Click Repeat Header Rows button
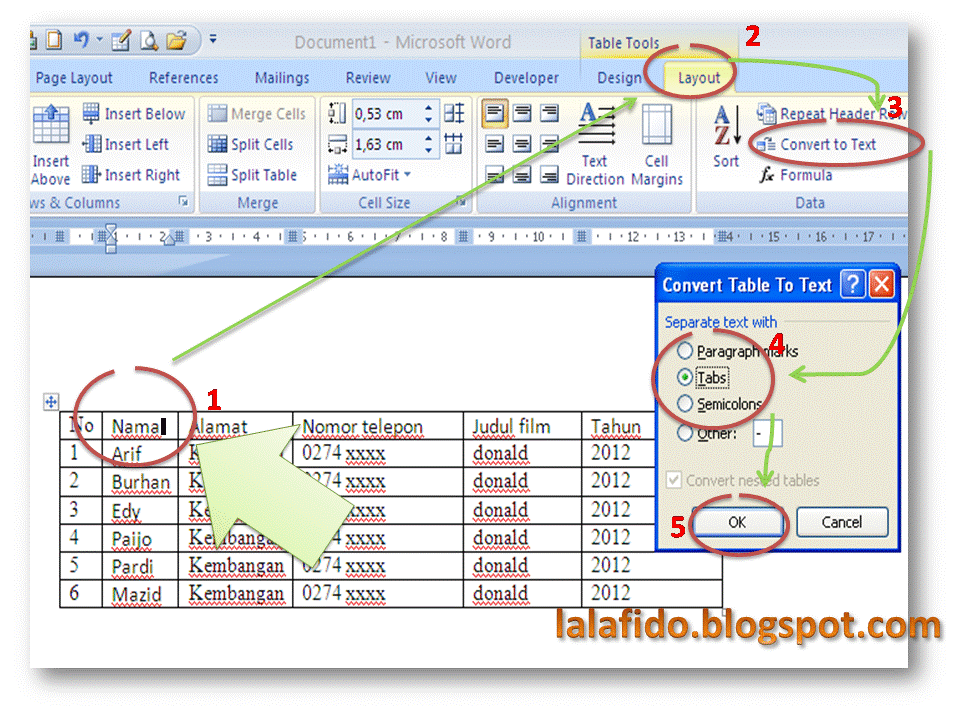960x720 pixels. pos(831,114)
